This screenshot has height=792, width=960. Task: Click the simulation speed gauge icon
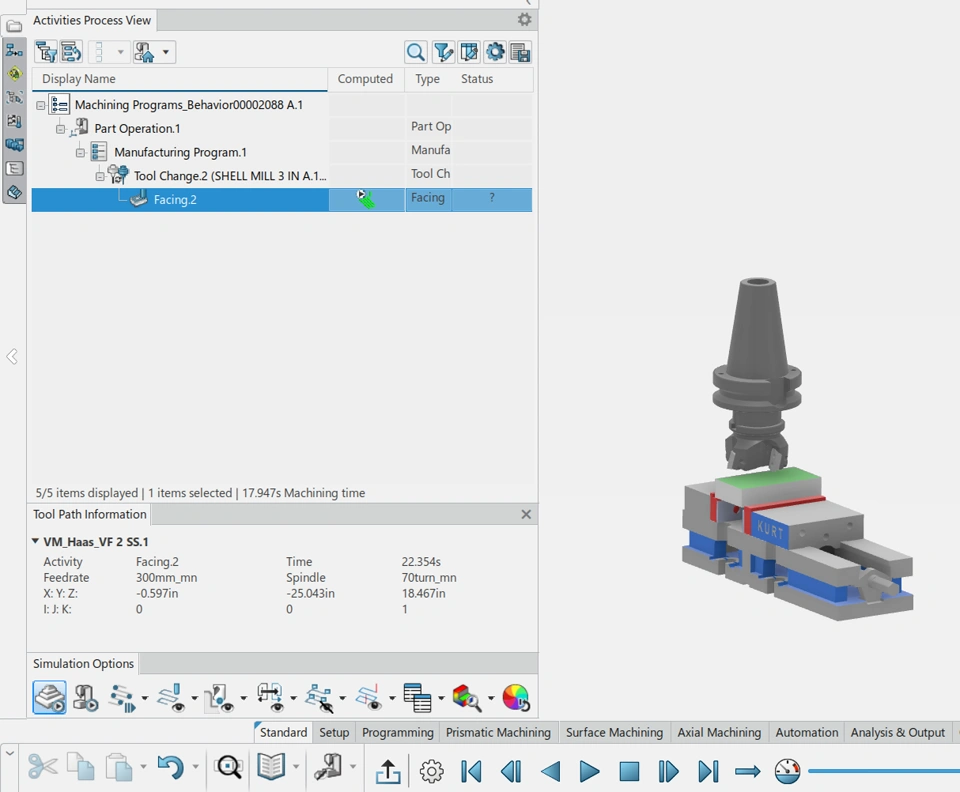(x=787, y=771)
